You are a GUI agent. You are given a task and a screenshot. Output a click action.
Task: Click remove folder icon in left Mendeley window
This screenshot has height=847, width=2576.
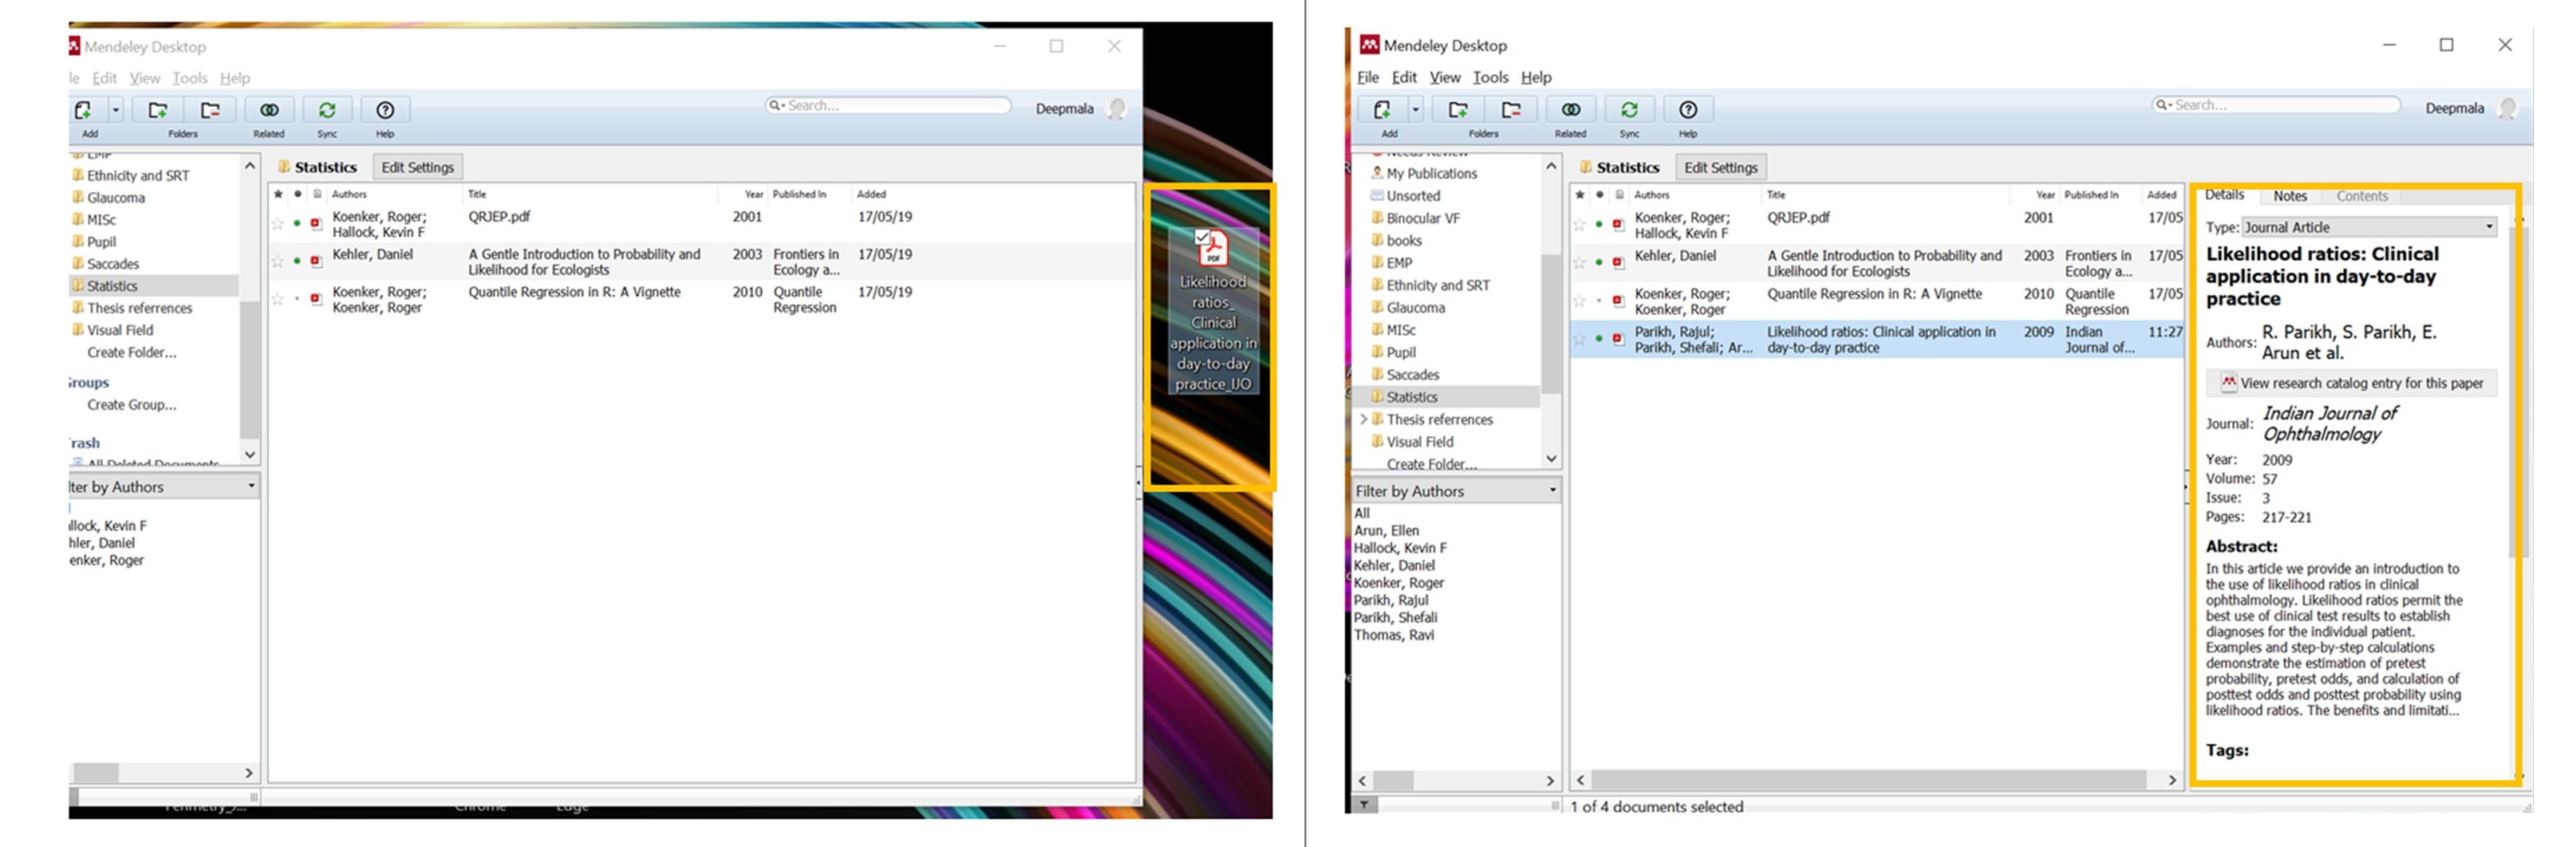[210, 110]
